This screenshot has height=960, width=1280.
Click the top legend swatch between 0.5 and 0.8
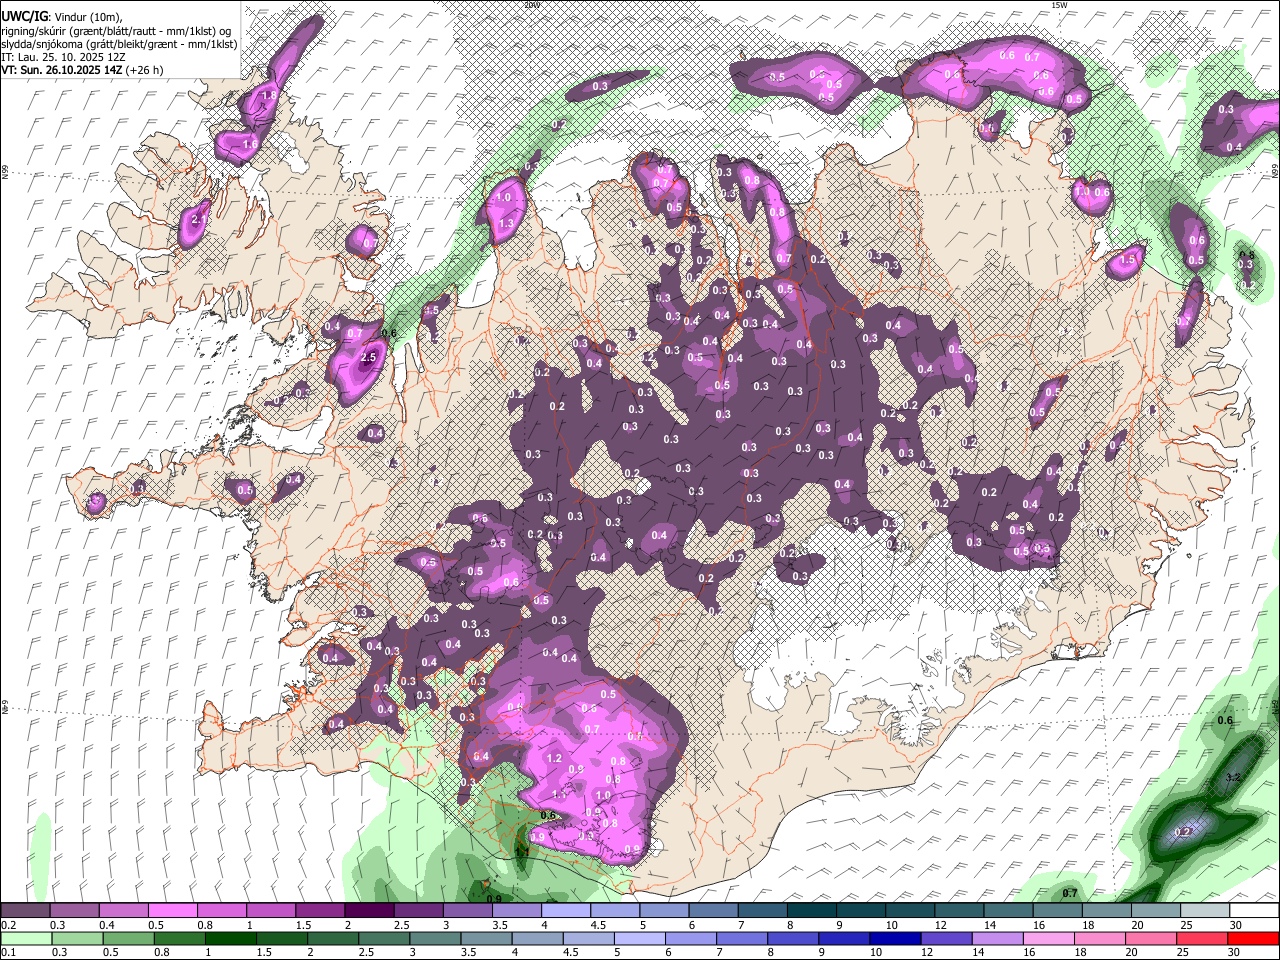pyautogui.click(x=172, y=910)
